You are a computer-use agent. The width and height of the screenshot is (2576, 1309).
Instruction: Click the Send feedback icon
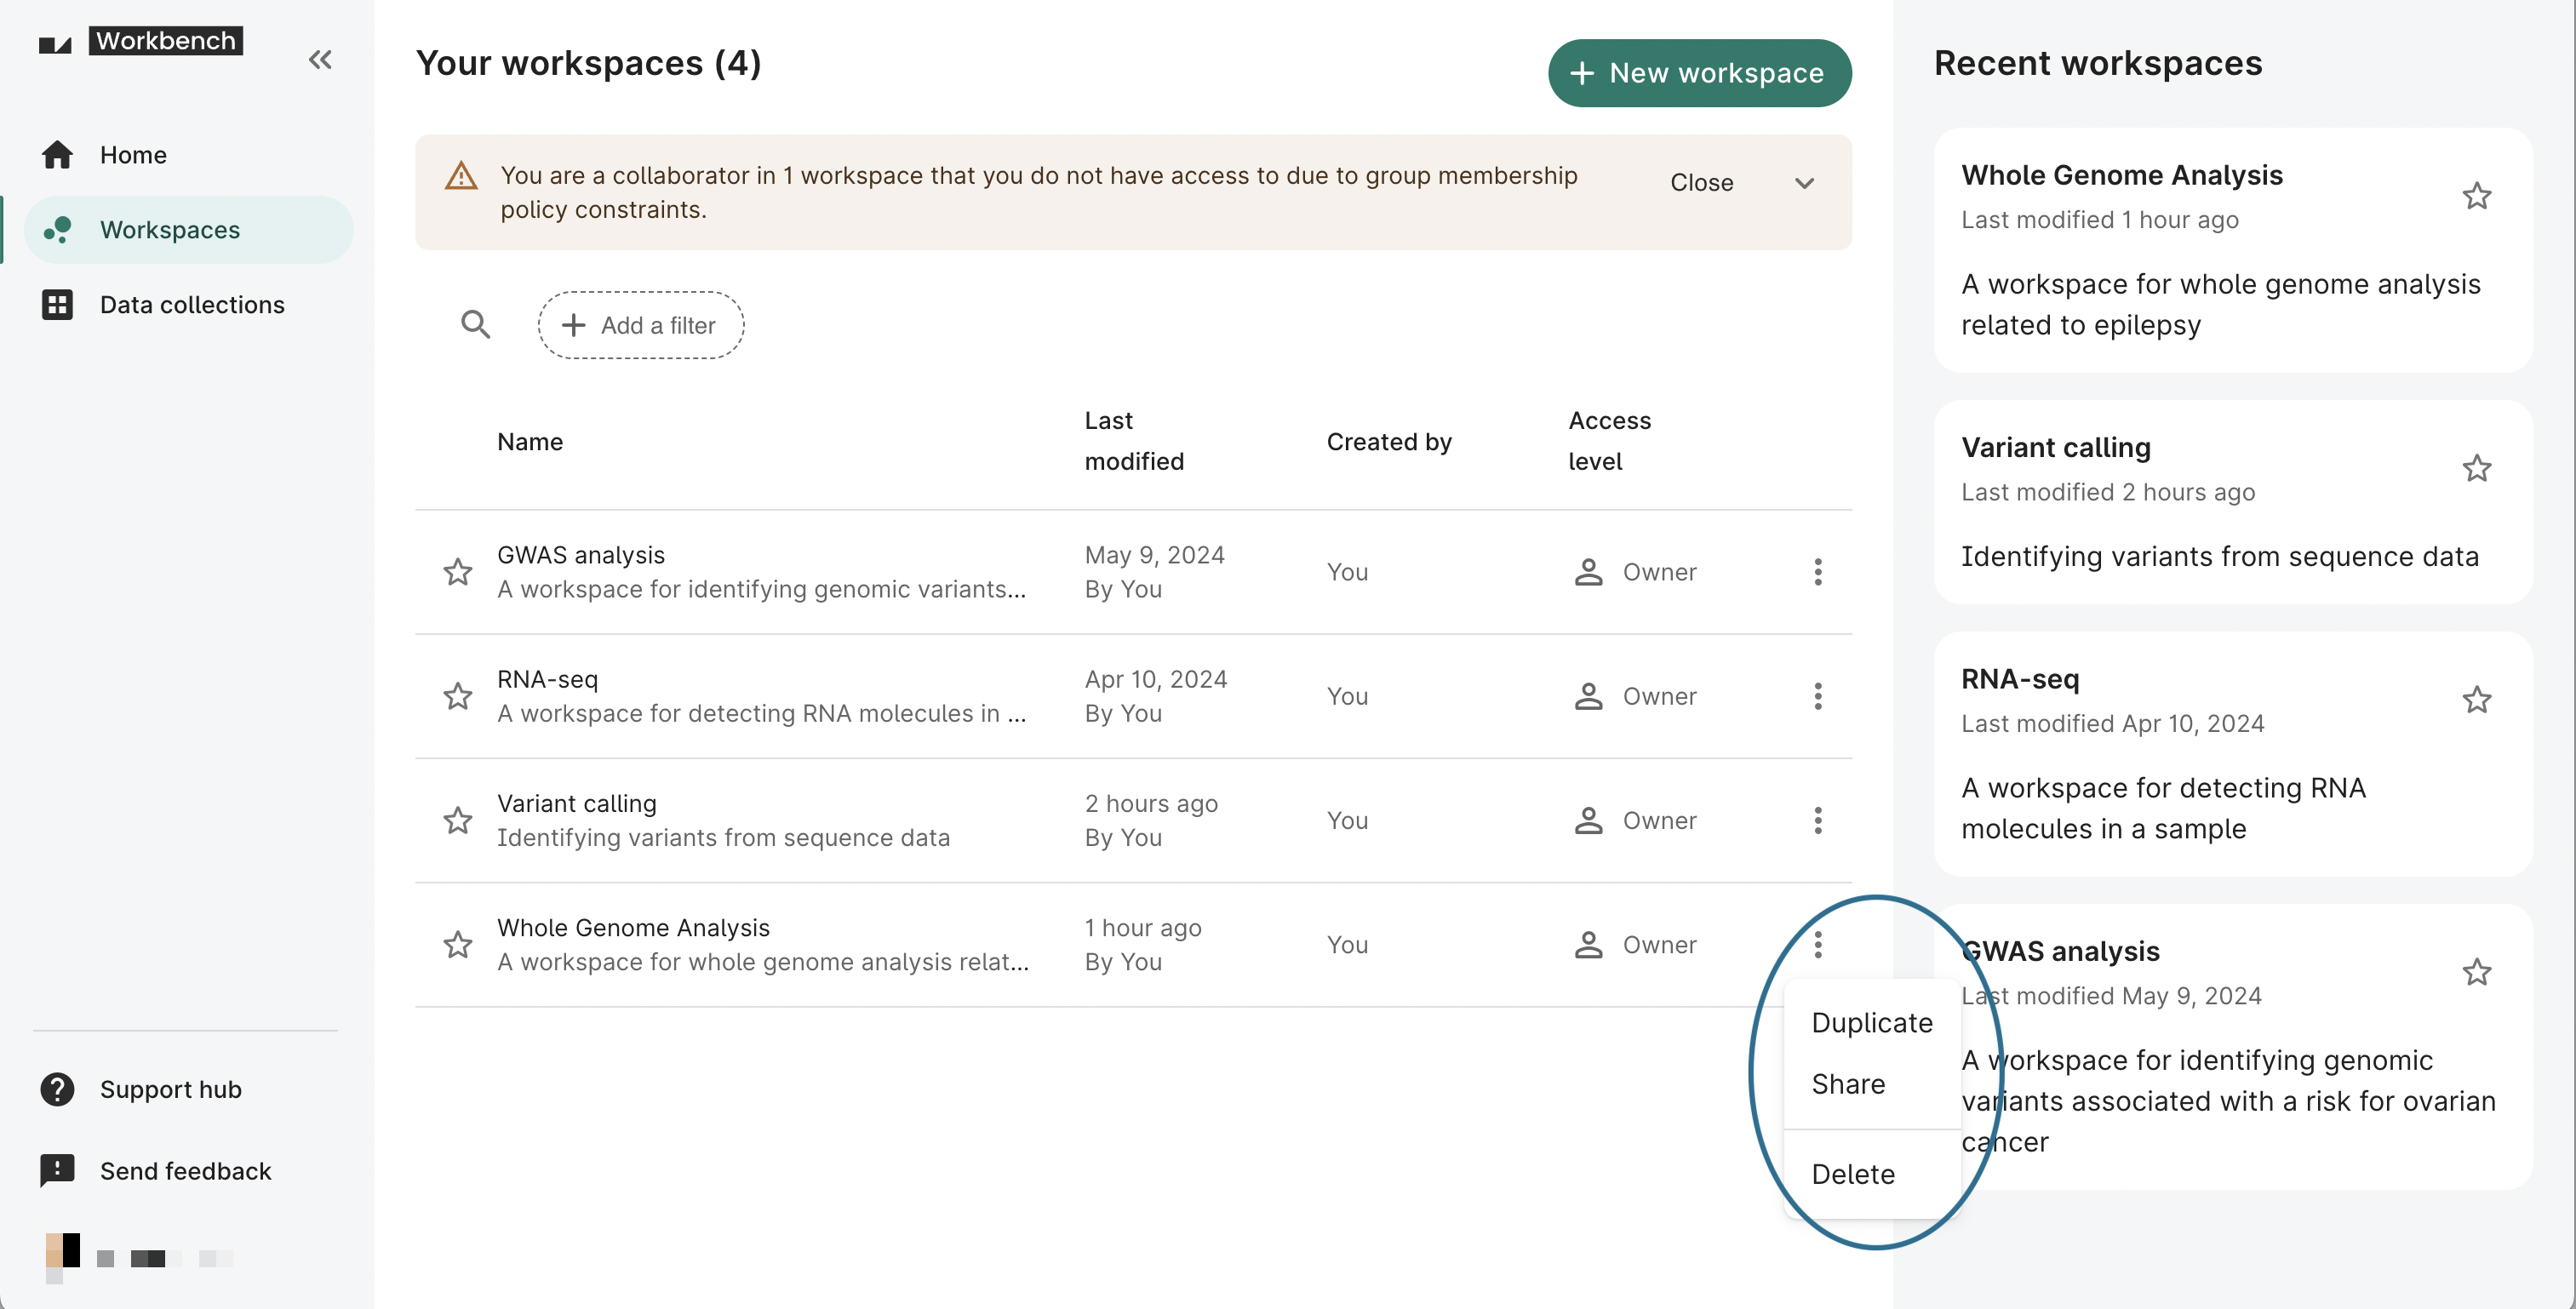[x=57, y=1169]
